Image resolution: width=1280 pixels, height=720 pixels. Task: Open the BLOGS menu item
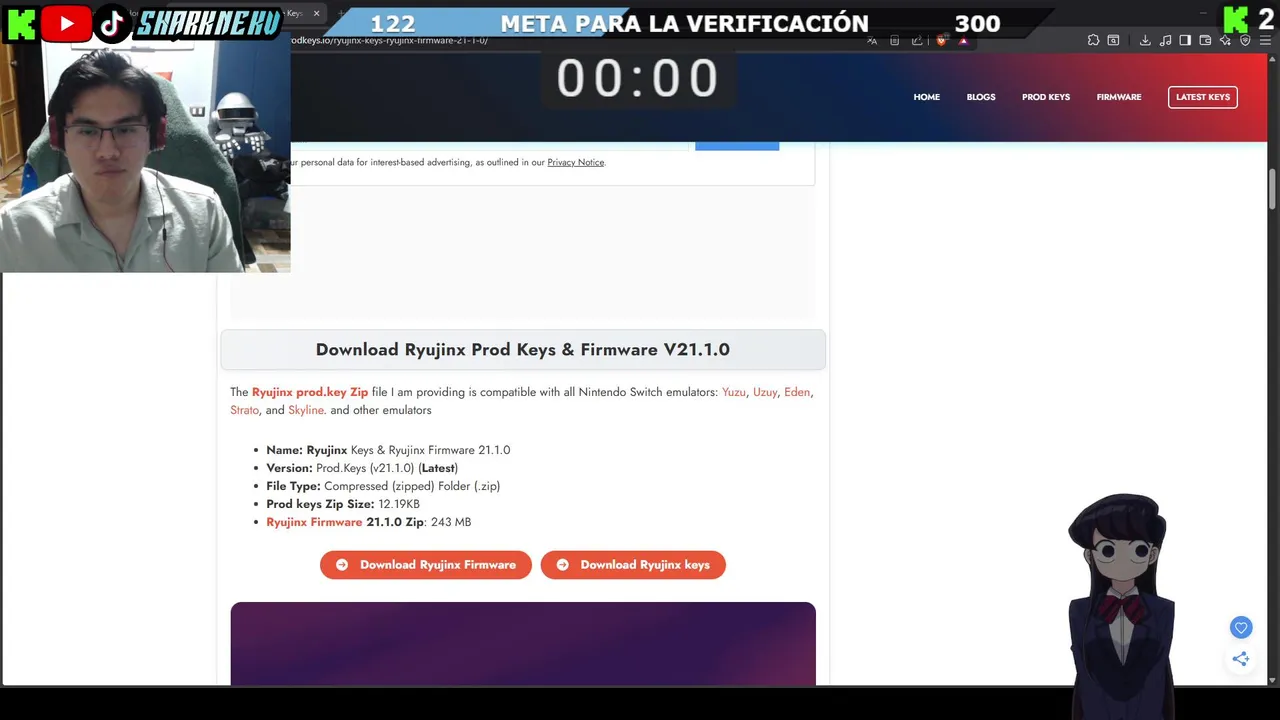[x=981, y=97]
